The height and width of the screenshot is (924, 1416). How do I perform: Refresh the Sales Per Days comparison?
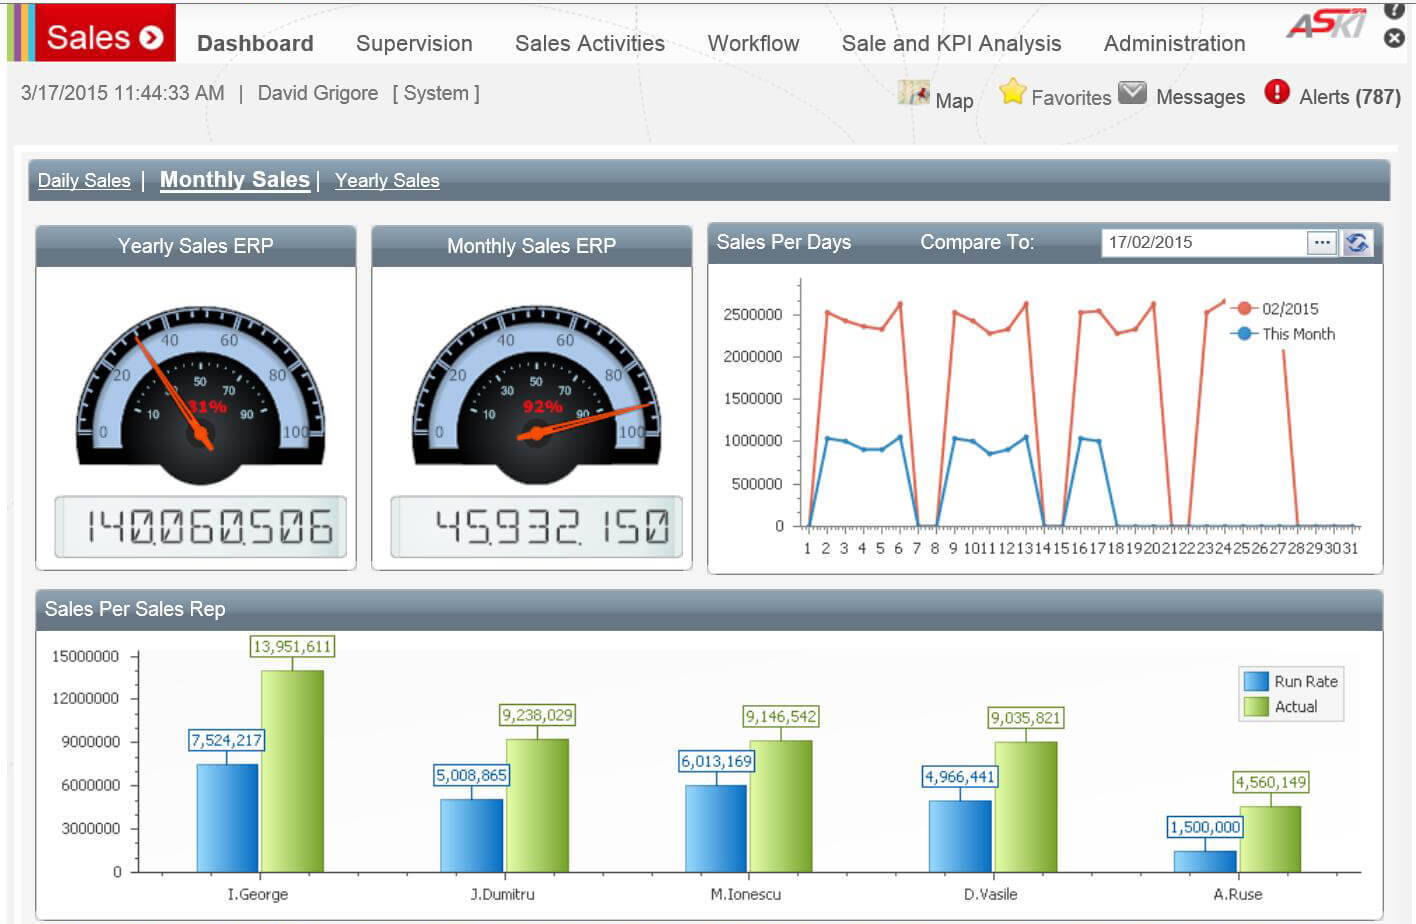[1357, 243]
